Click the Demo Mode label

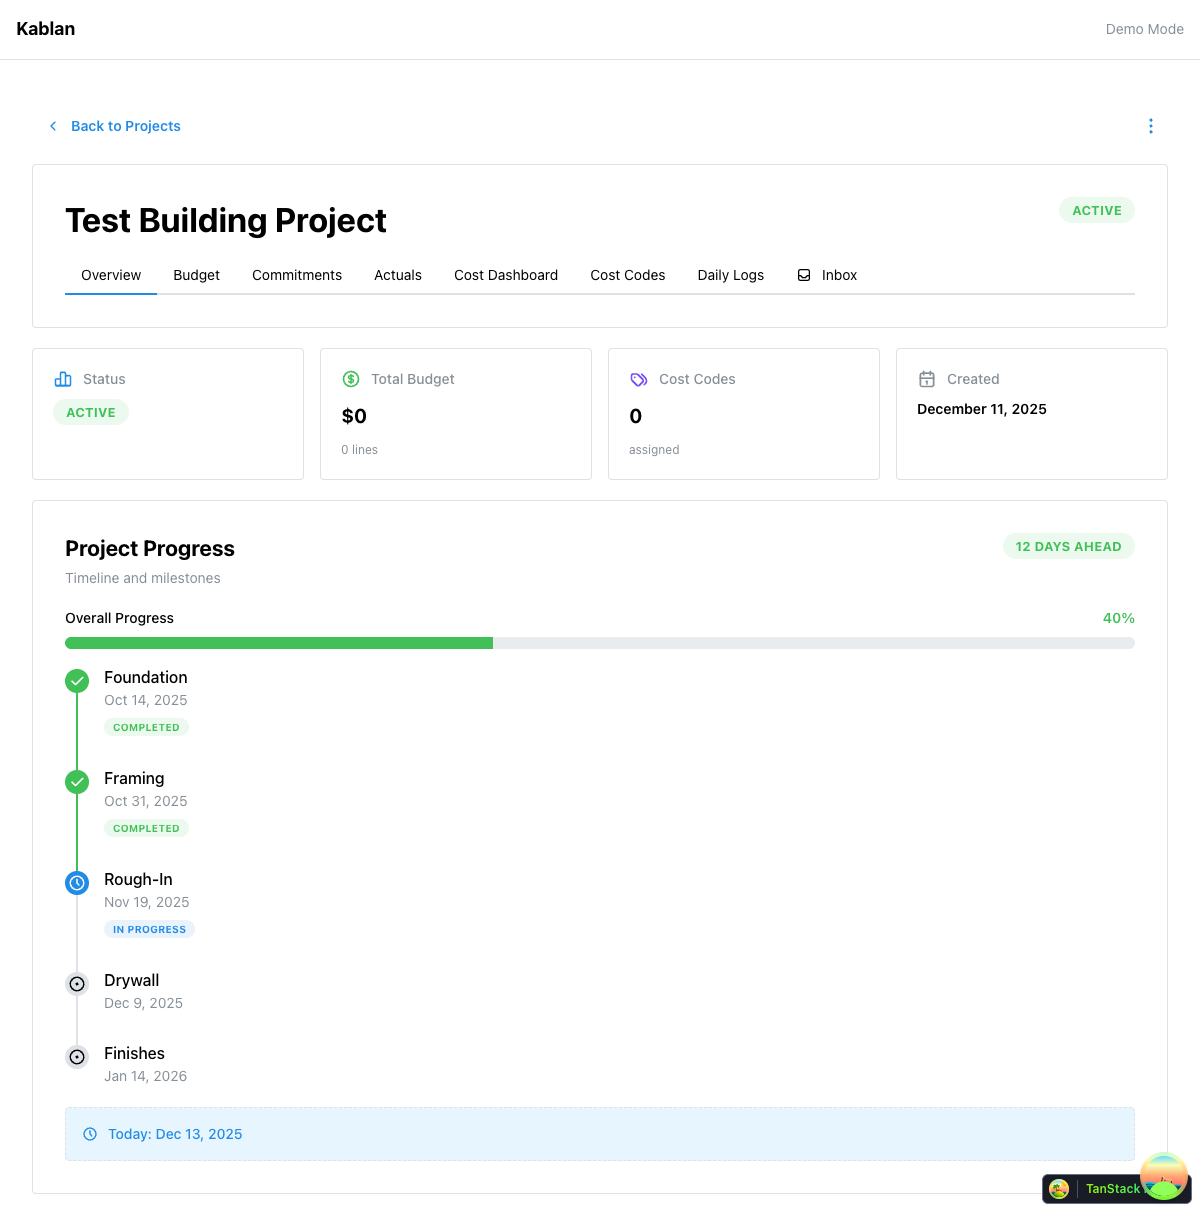coord(1144,29)
